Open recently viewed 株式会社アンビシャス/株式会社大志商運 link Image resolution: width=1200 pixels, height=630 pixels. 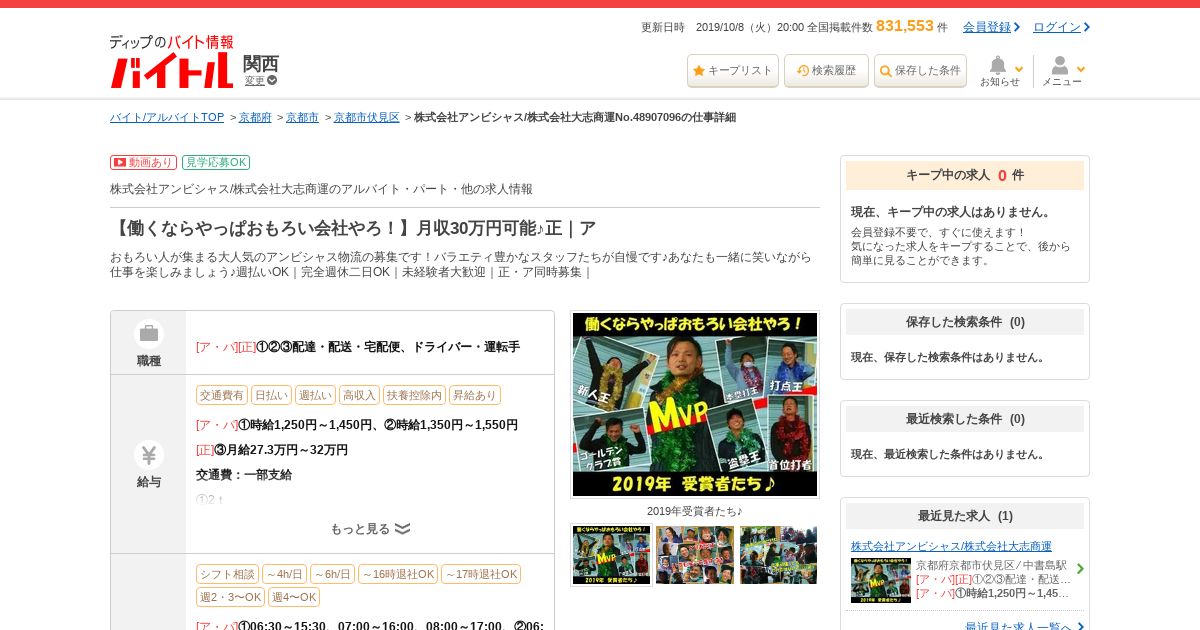point(951,546)
